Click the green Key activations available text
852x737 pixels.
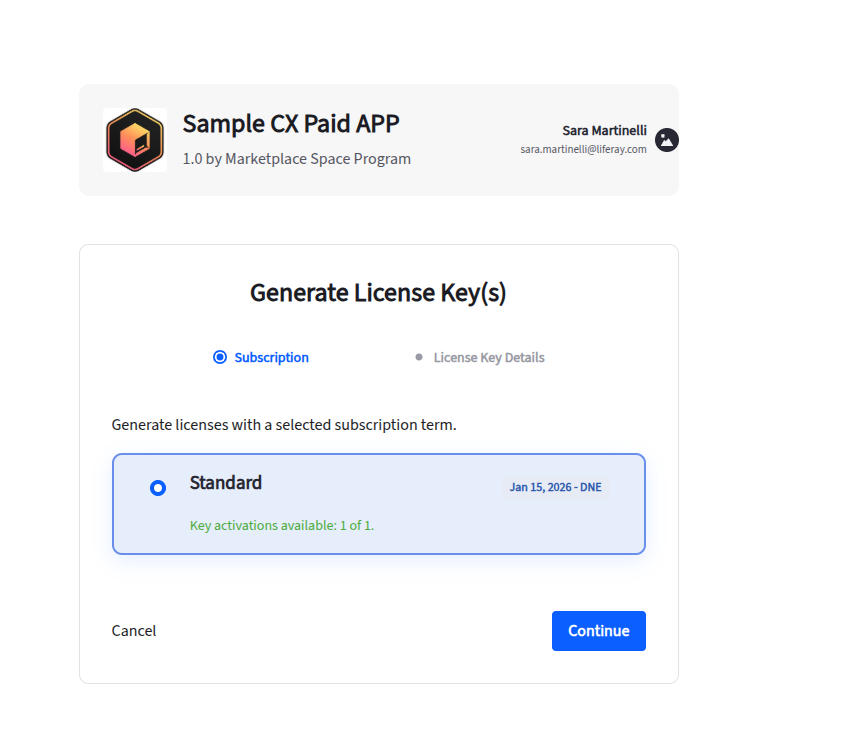tap(282, 525)
